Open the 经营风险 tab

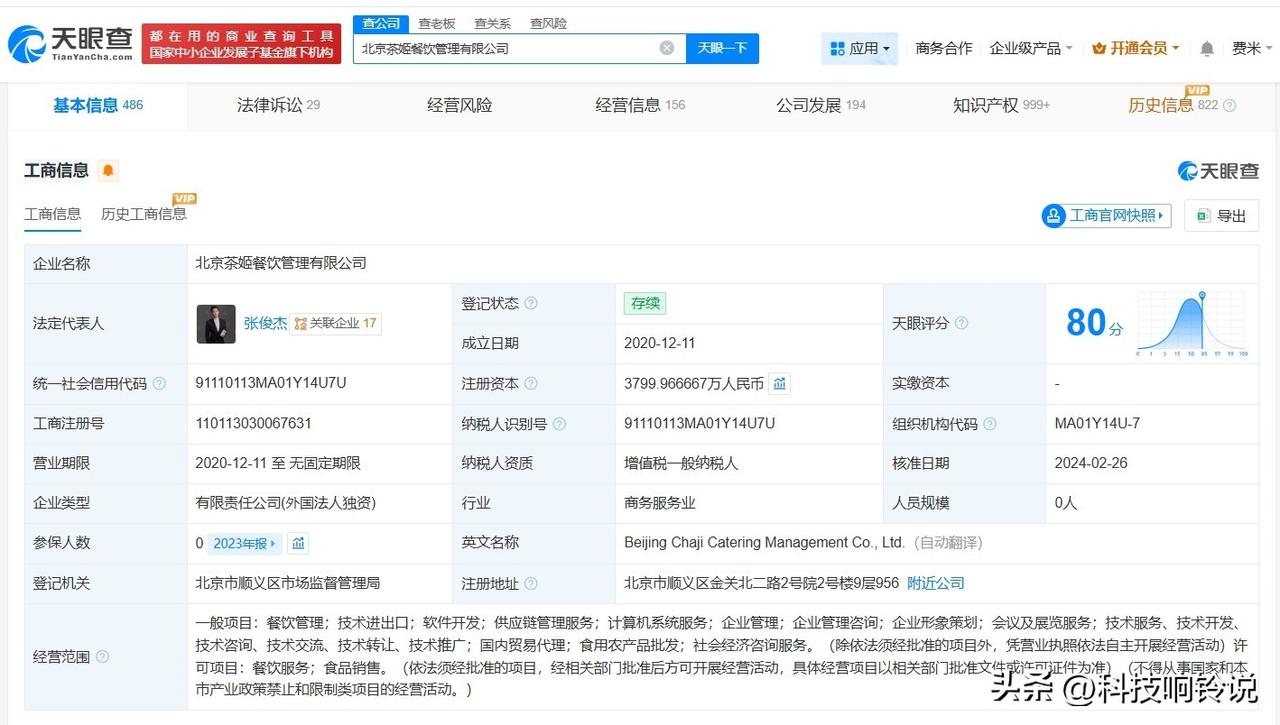pyautogui.click(x=459, y=105)
